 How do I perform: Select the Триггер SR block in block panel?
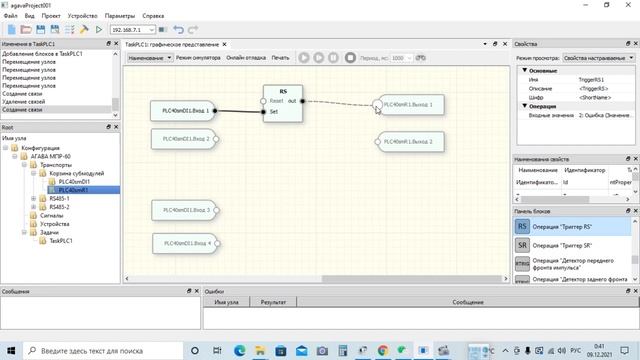click(x=572, y=246)
